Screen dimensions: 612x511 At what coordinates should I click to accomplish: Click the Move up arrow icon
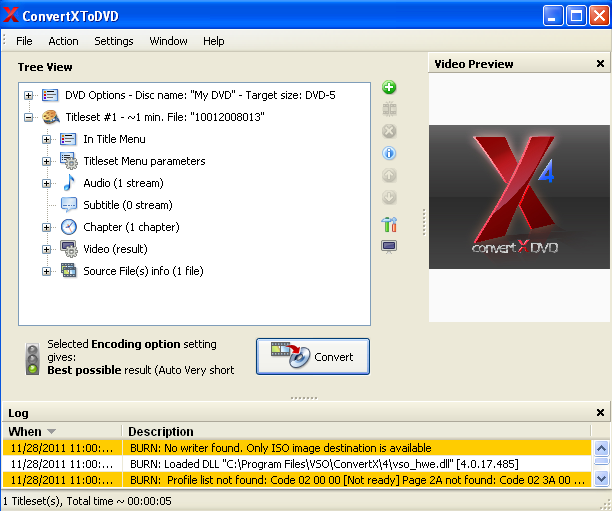click(389, 175)
